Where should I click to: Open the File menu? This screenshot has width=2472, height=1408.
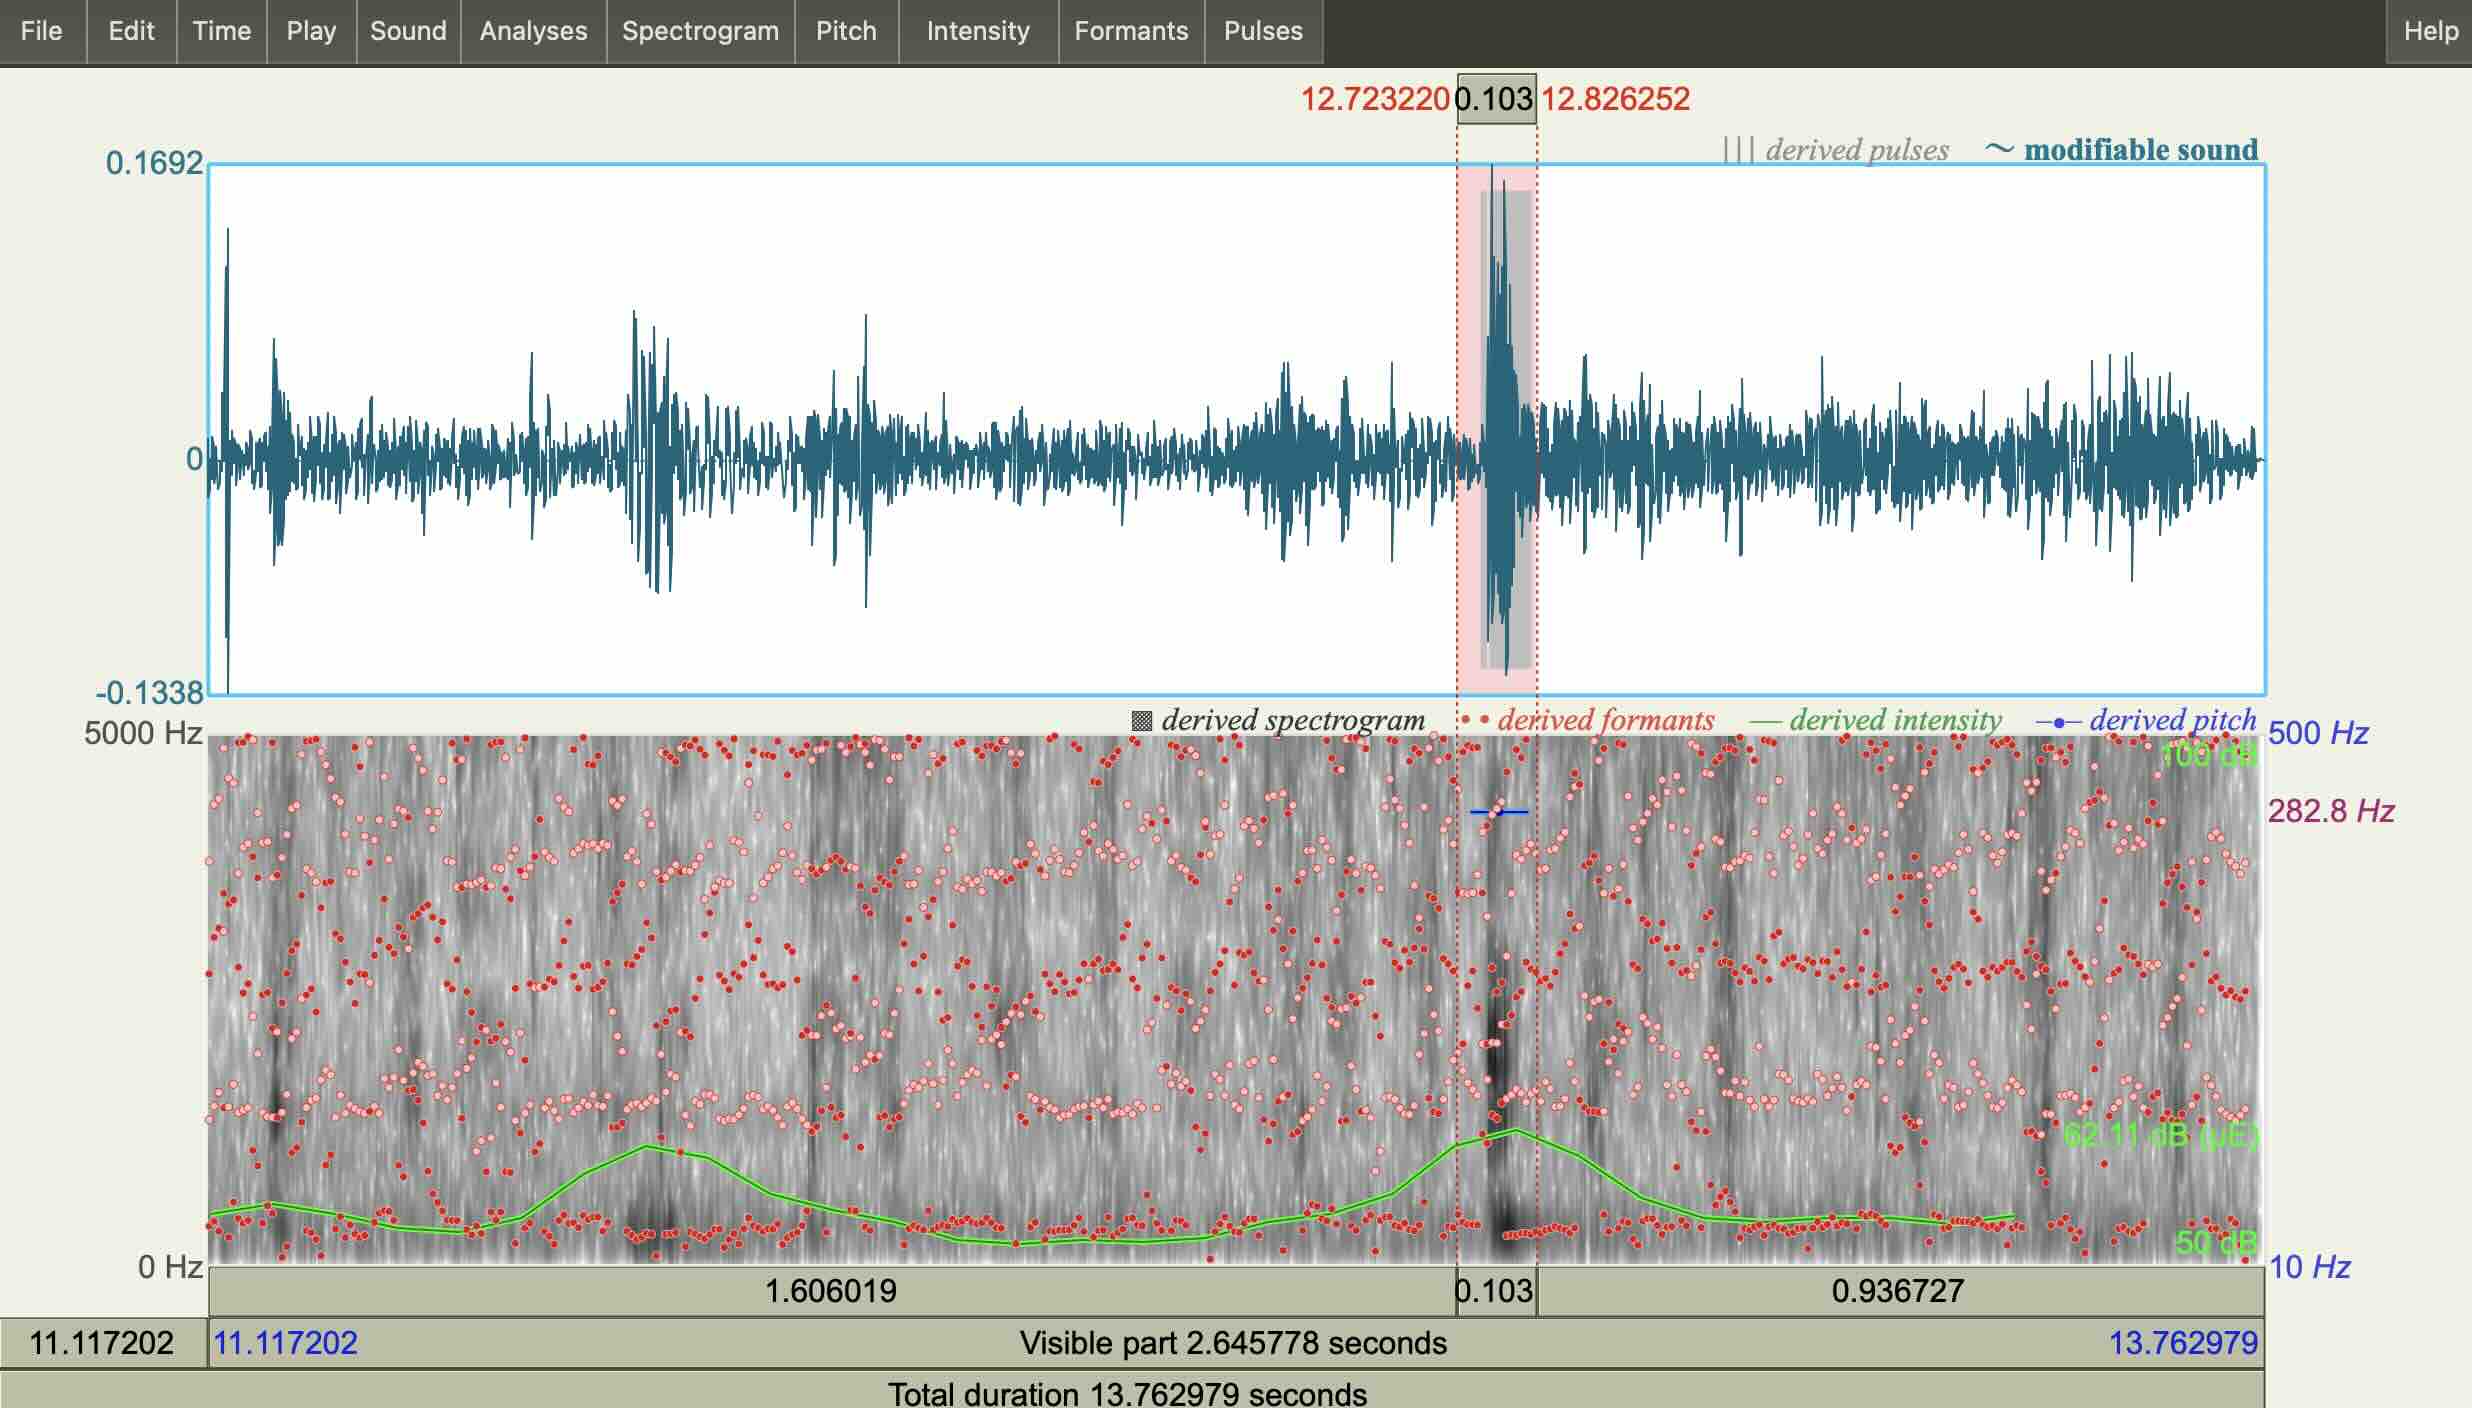pyautogui.click(x=42, y=31)
